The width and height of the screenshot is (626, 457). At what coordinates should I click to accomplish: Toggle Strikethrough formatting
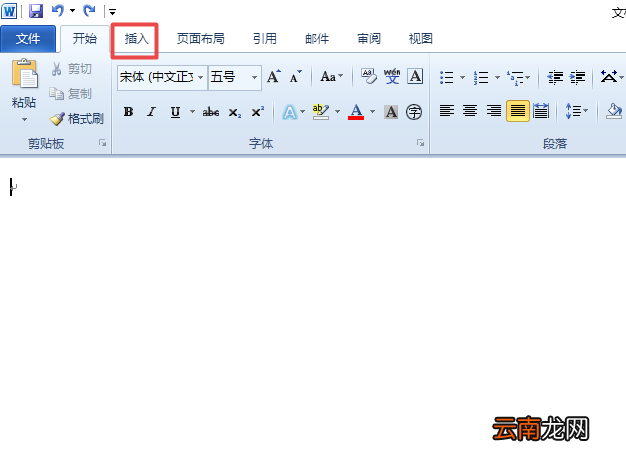point(211,112)
